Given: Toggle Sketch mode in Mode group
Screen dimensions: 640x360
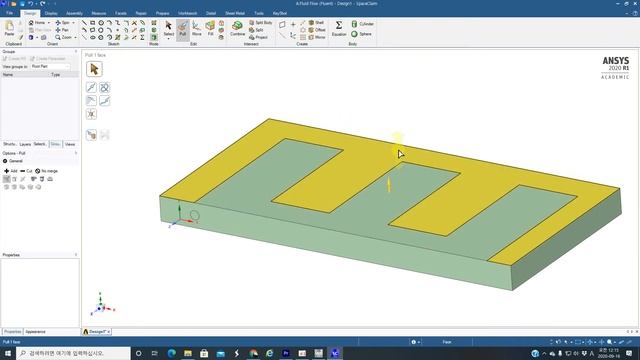Looking at the screenshot, I should pyautogui.click(x=154, y=22).
